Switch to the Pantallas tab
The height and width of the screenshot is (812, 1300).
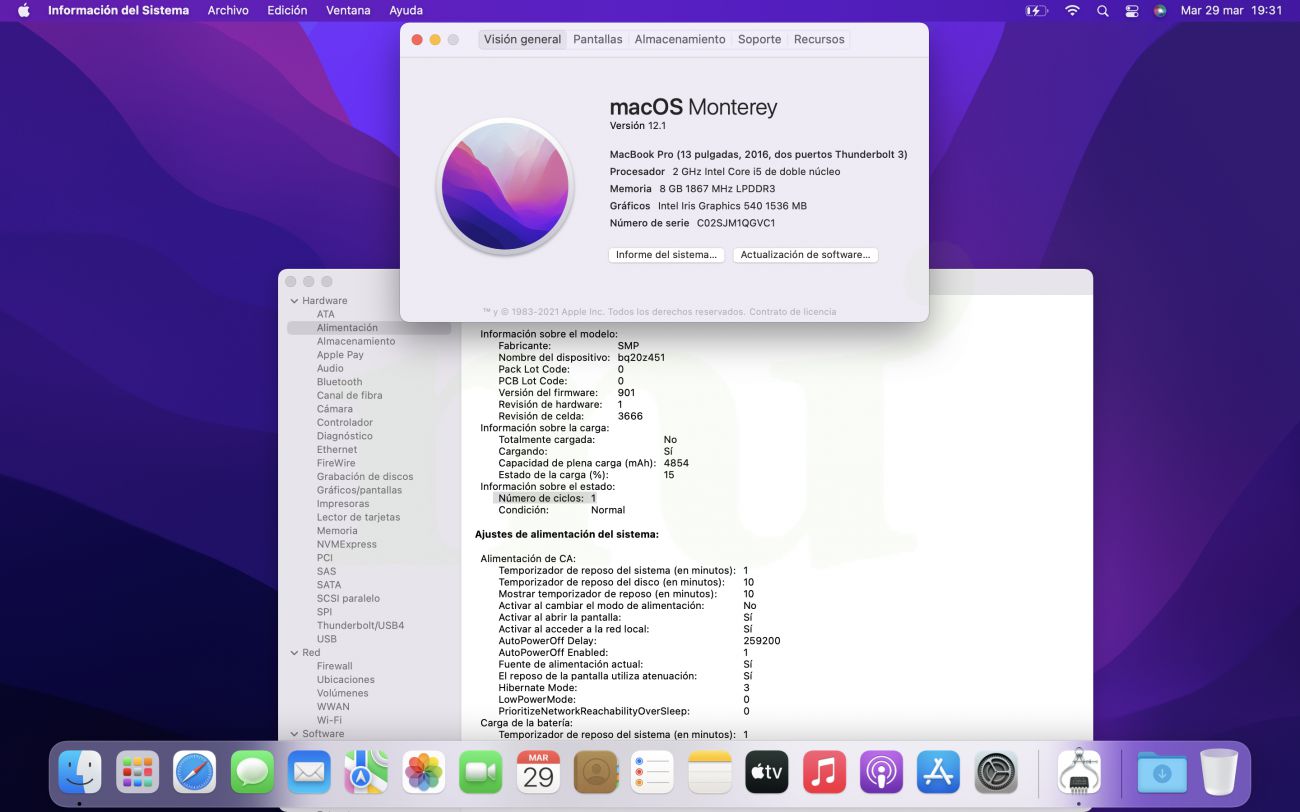pyautogui.click(x=598, y=39)
